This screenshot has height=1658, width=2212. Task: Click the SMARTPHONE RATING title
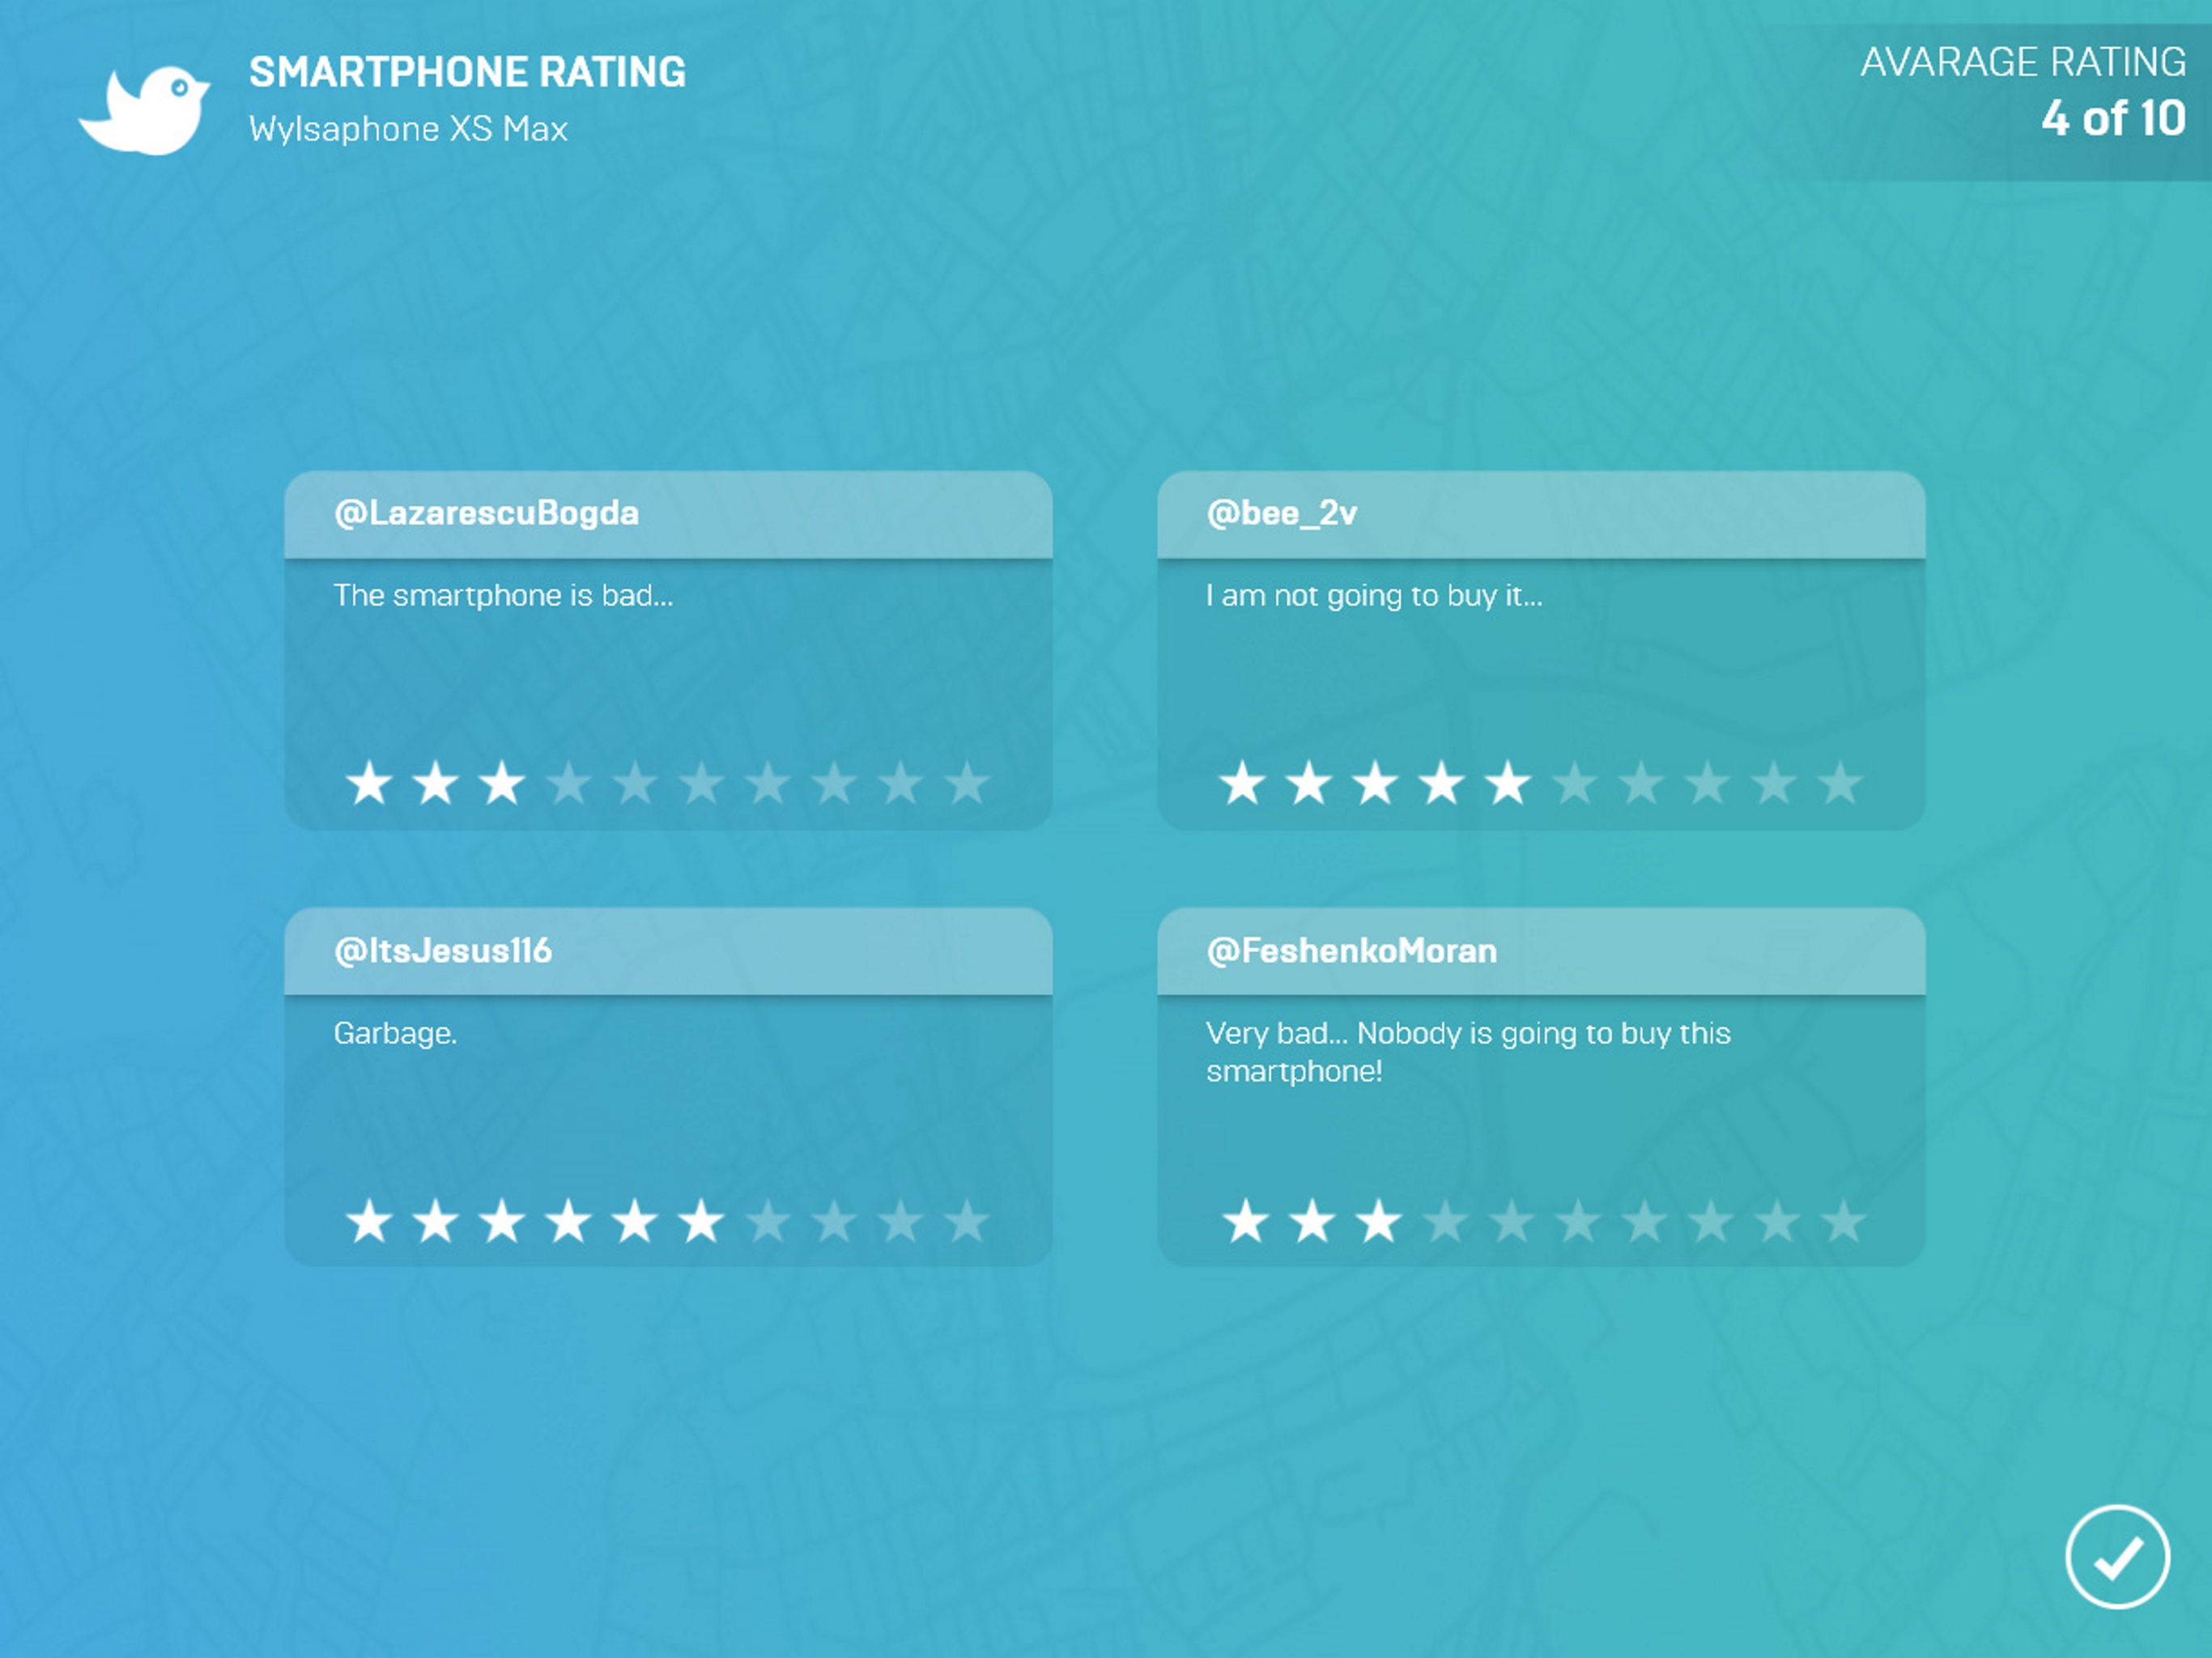(x=467, y=72)
